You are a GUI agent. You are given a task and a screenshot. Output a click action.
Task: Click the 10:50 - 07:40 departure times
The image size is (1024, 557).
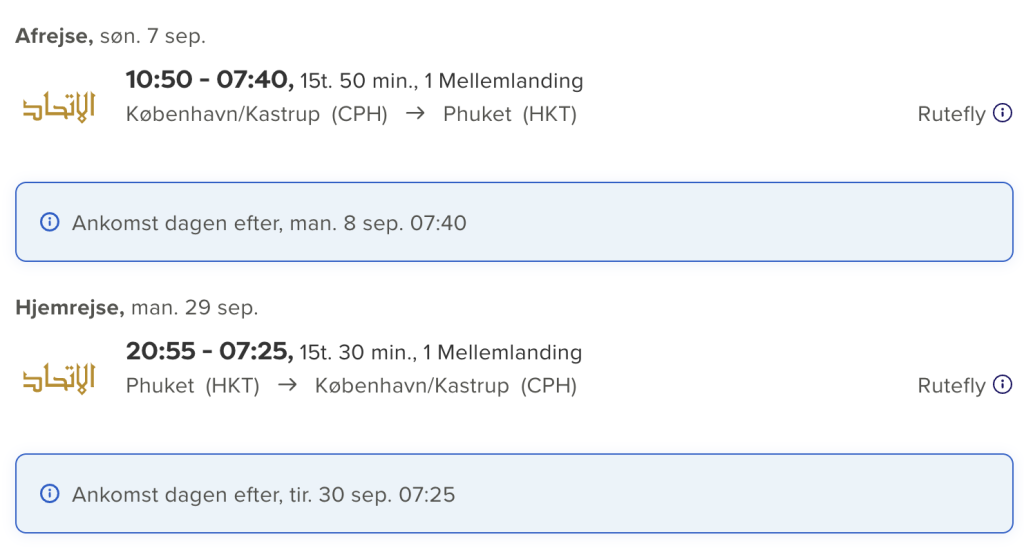coord(209,80)
